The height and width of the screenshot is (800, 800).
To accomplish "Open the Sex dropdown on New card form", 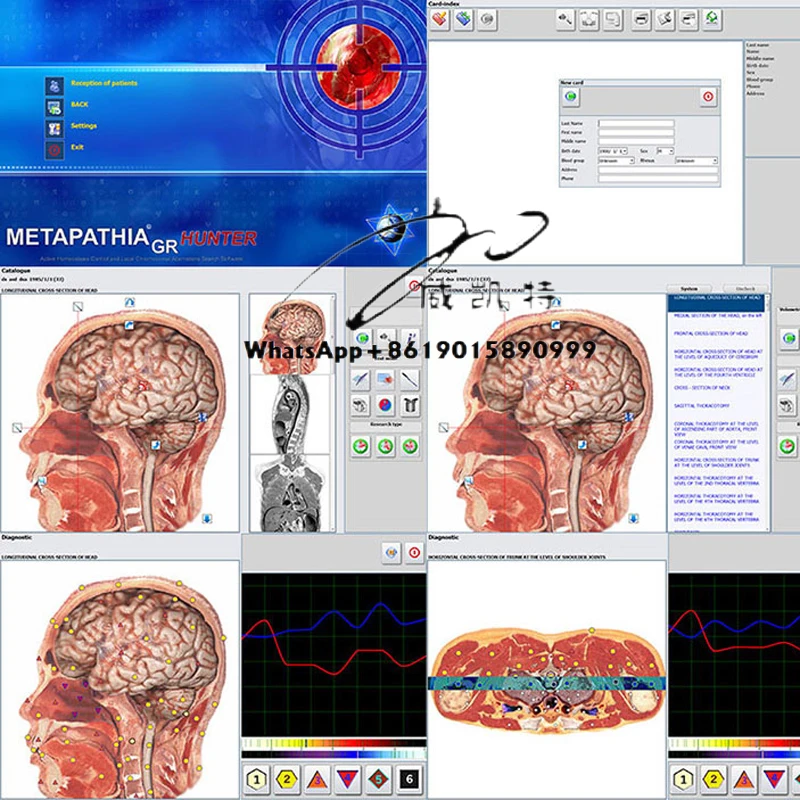I will pos(666,151).
